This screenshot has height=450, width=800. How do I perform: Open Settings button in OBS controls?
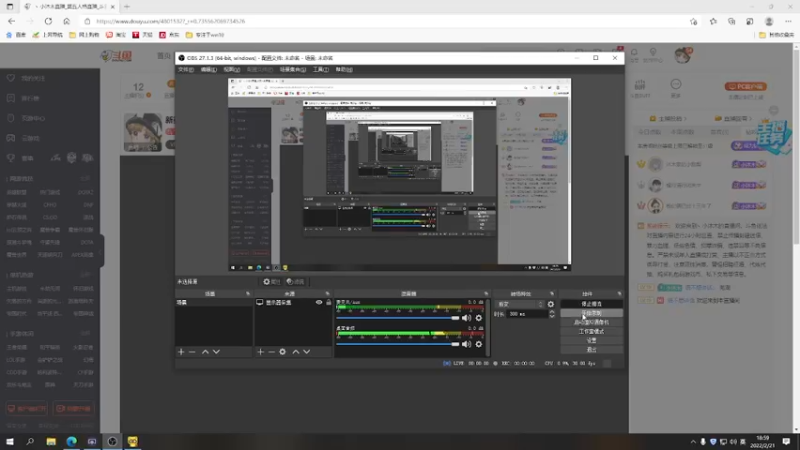[591, 341]
